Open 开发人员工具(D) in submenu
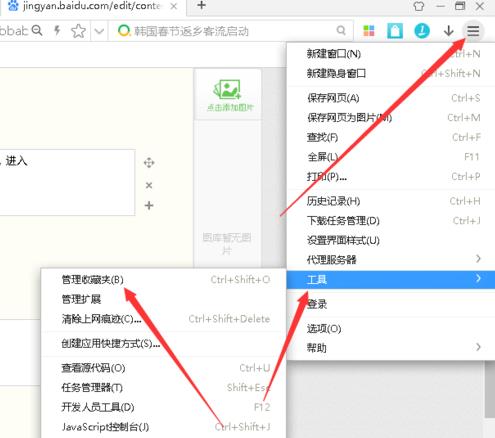Viewport: 495px width, 438px height. [163, 407]
